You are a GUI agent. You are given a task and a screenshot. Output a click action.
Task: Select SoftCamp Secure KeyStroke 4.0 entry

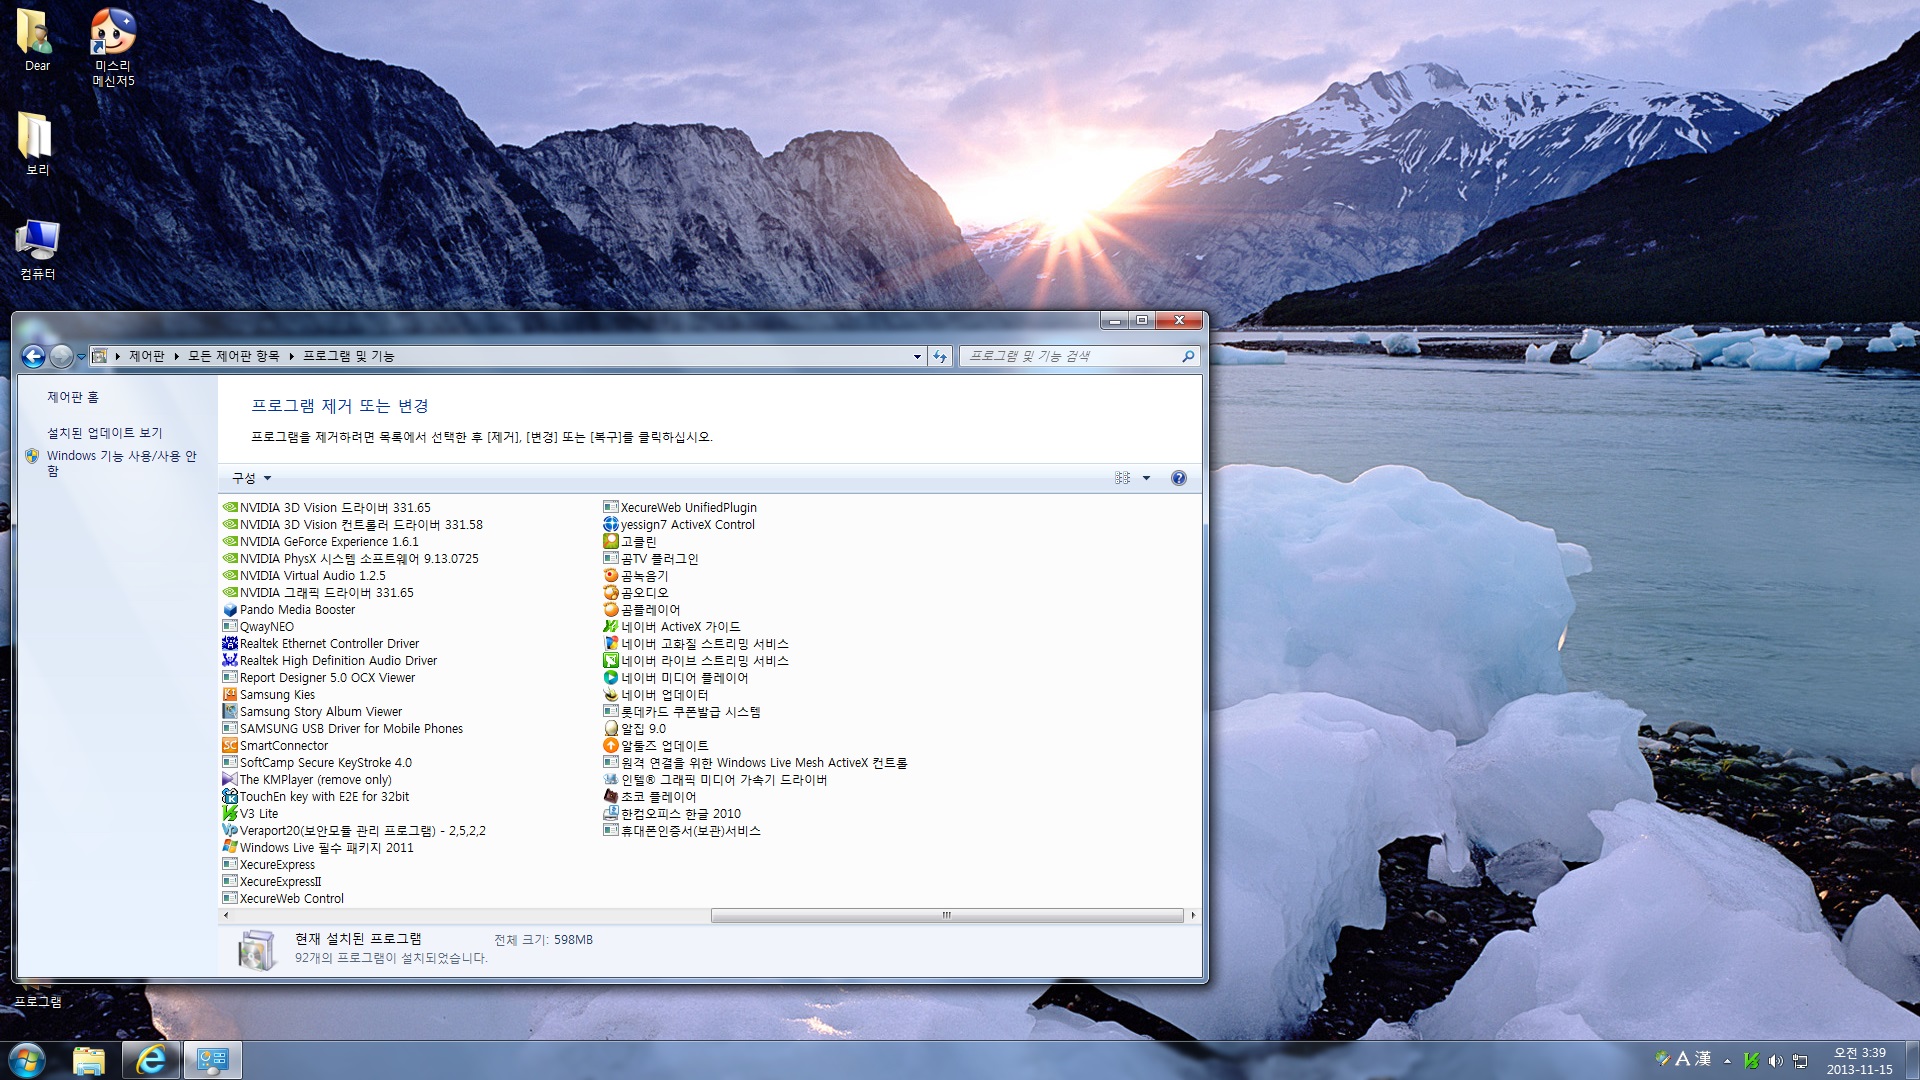[x=317, y=763]
